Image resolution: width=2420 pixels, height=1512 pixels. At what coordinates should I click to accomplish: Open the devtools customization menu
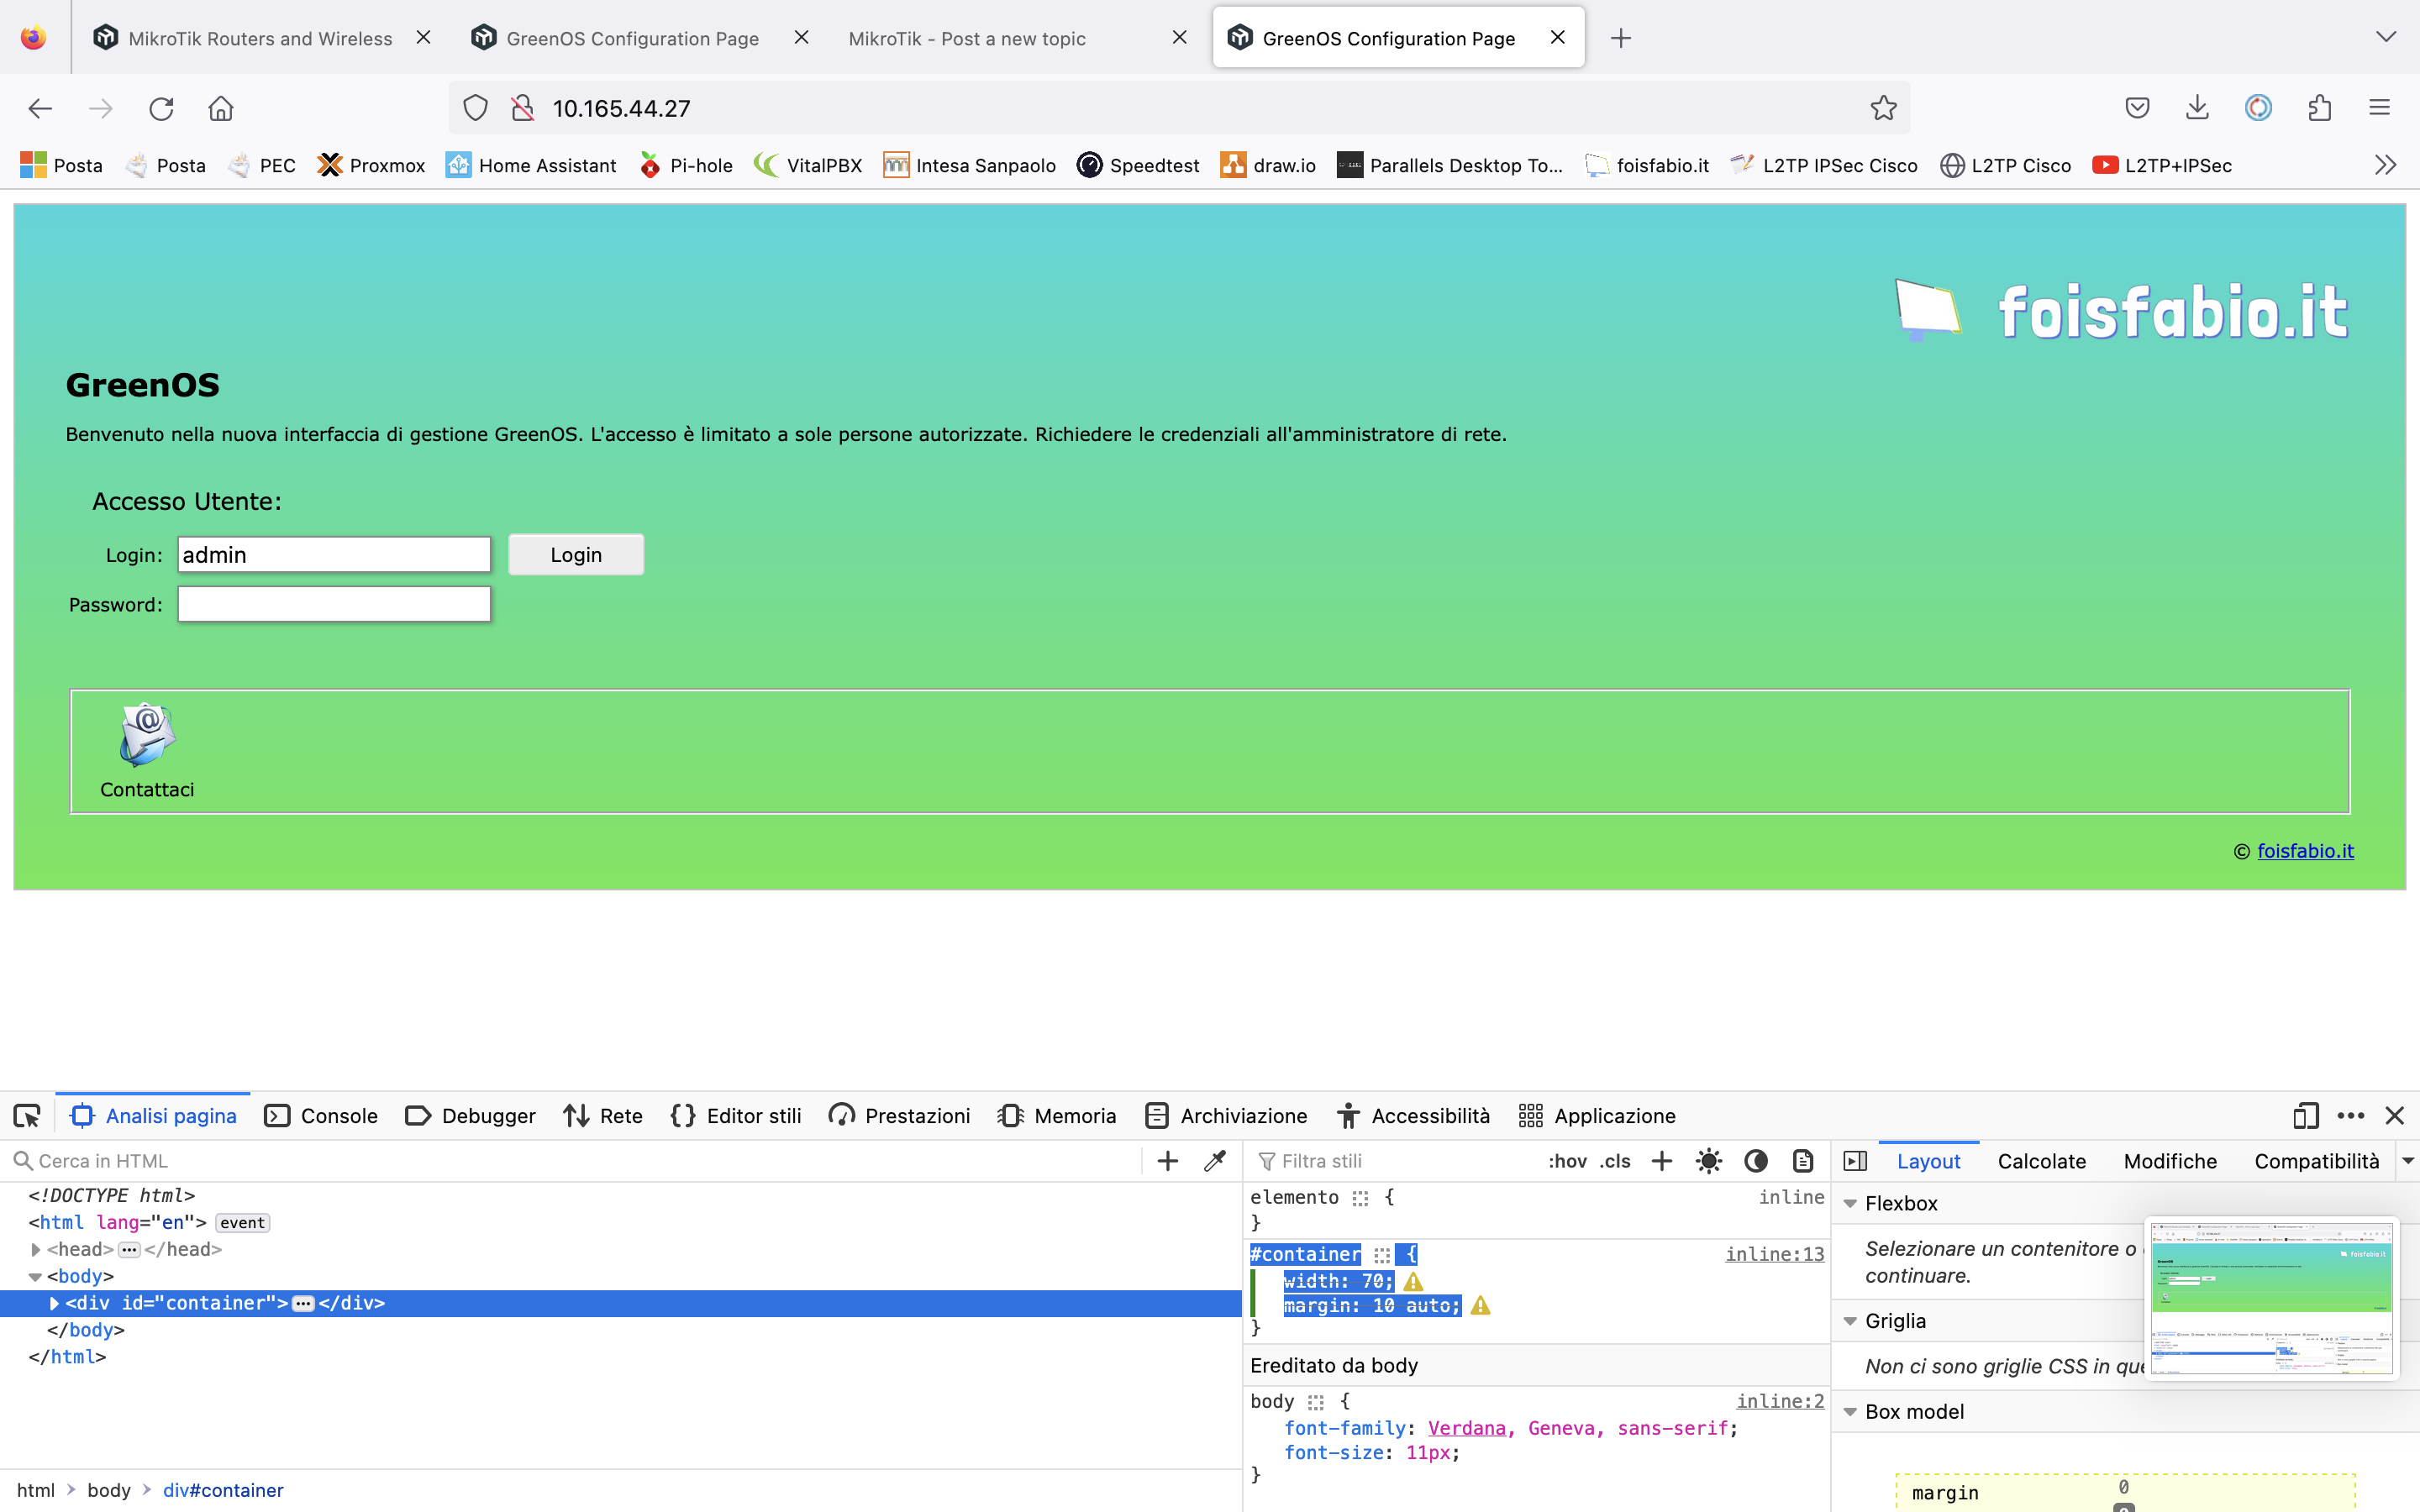(2351, 1115)
